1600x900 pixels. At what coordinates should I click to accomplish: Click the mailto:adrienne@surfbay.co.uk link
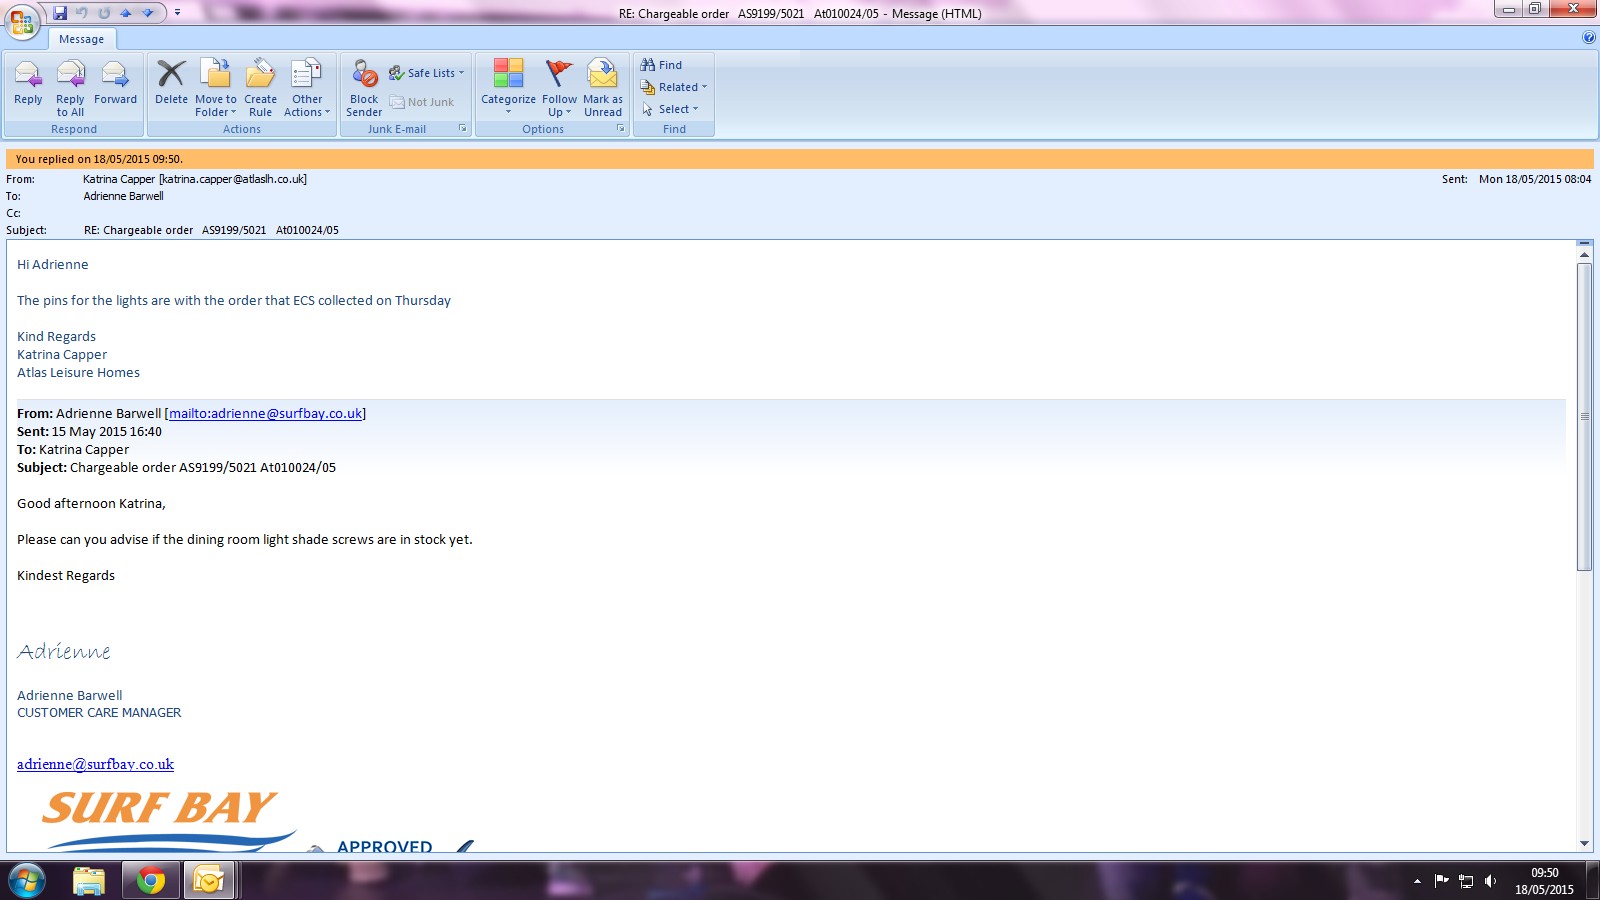265,413
